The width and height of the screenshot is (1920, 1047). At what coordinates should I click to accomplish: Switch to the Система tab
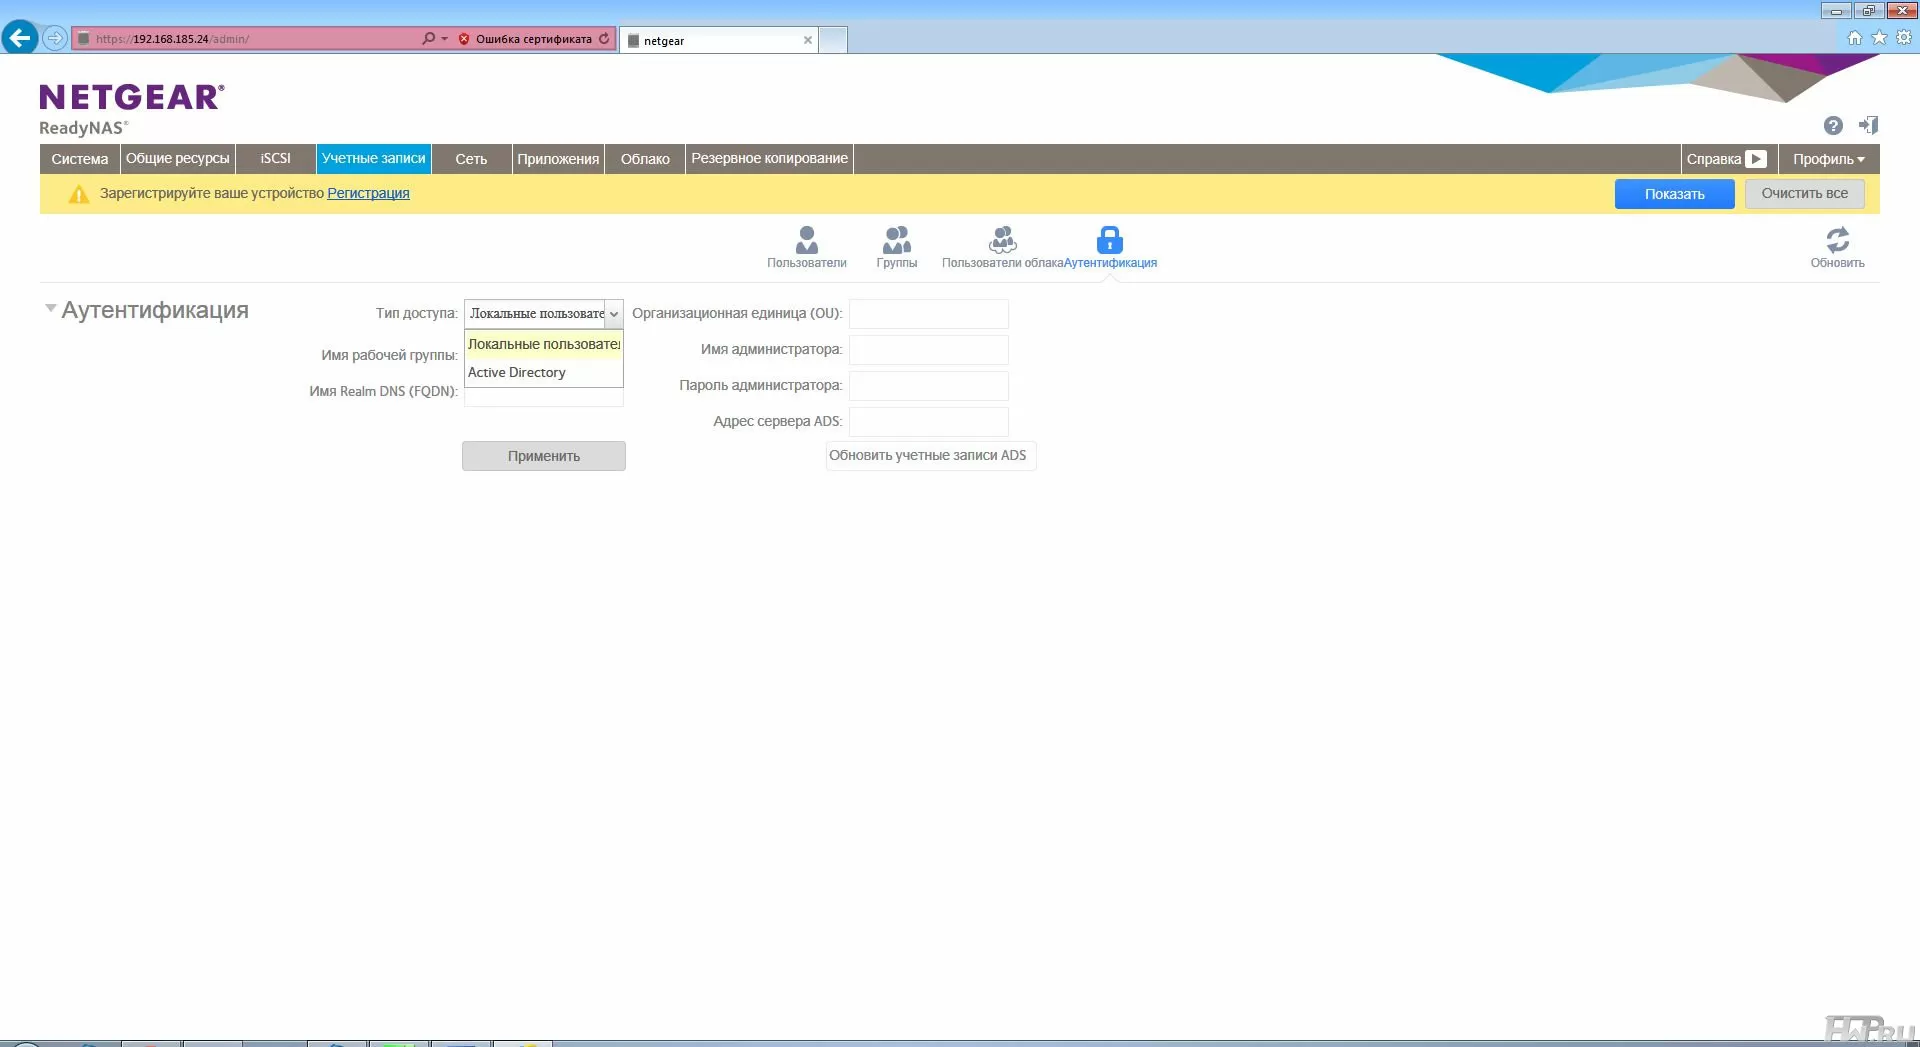pyautogui.click(x=80, y=159)
